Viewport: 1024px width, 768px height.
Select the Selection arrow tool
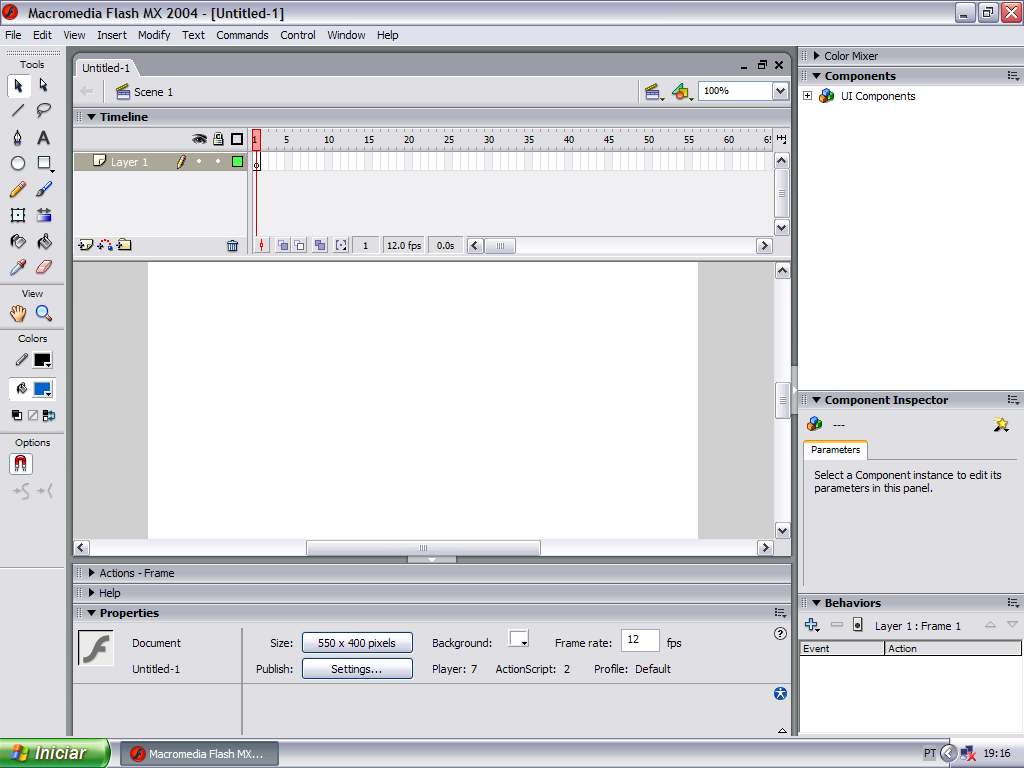click(x=18, y=85)
